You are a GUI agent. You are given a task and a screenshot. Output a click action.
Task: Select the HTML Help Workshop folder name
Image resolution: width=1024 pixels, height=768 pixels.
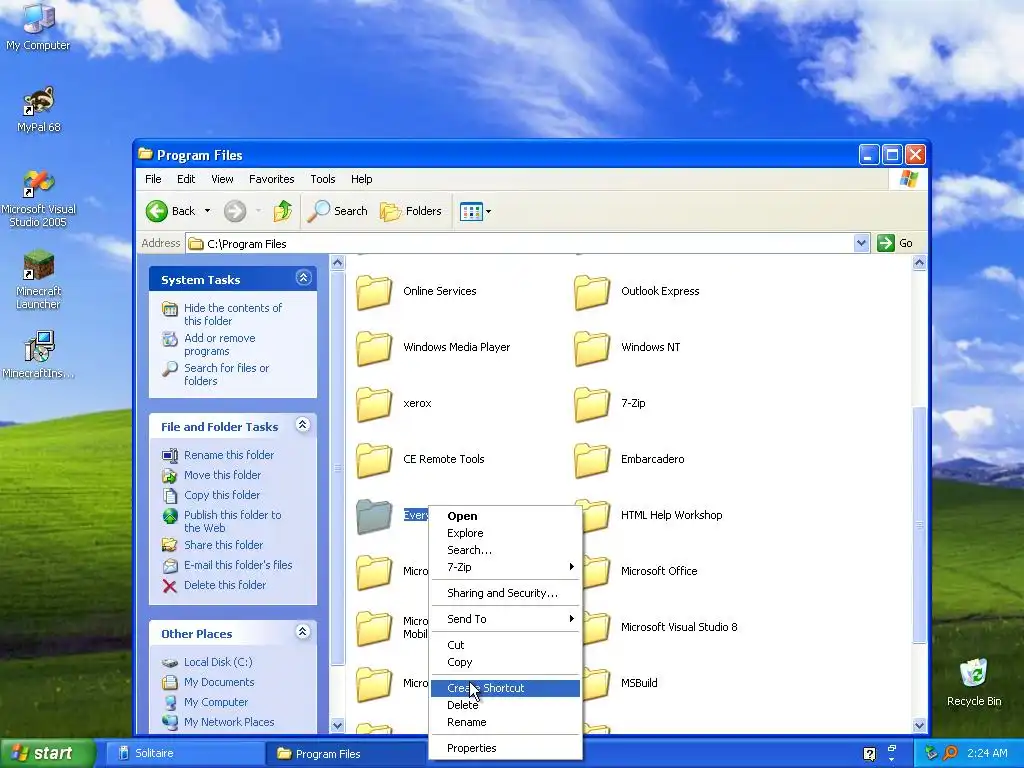671,515
